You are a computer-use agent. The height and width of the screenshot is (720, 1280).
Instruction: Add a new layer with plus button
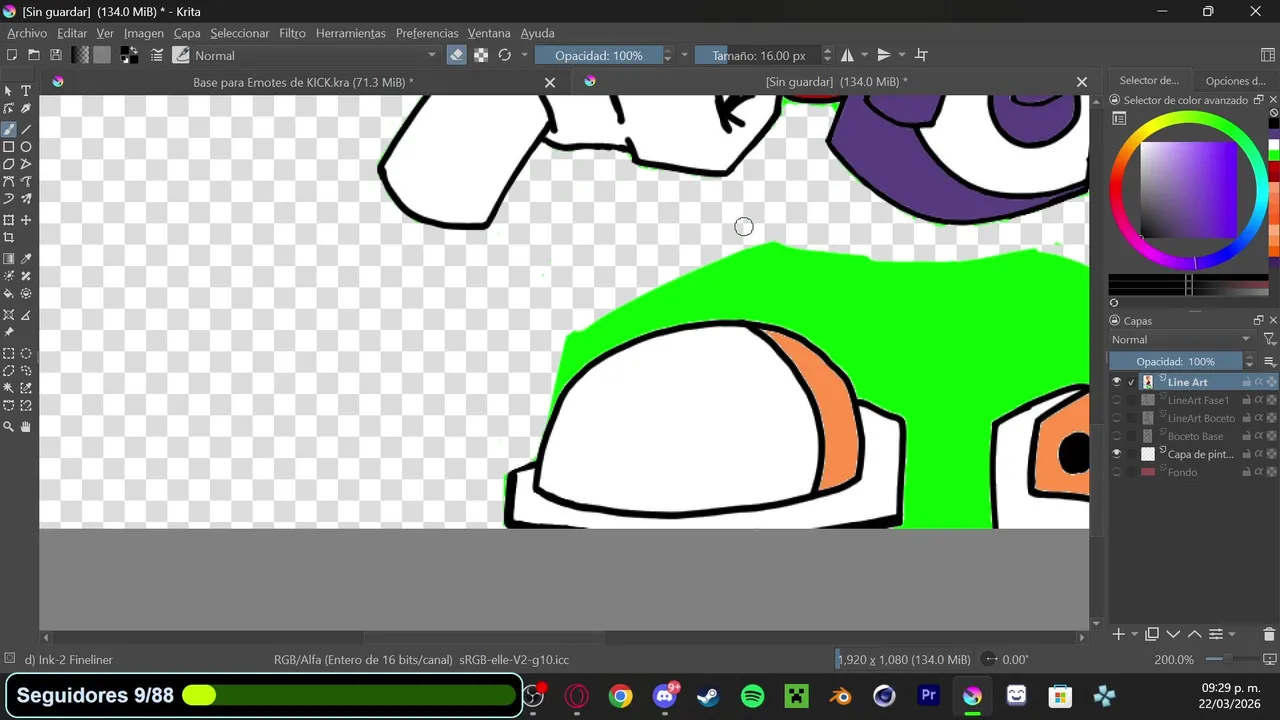(1119, 634)
